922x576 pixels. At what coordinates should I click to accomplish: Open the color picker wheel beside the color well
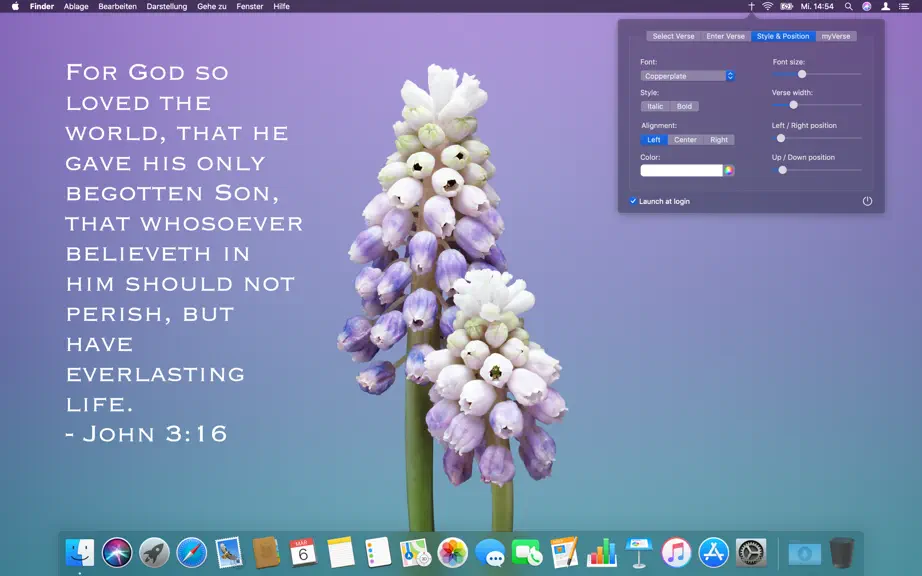pyautogui.click(x=729, y=170)
